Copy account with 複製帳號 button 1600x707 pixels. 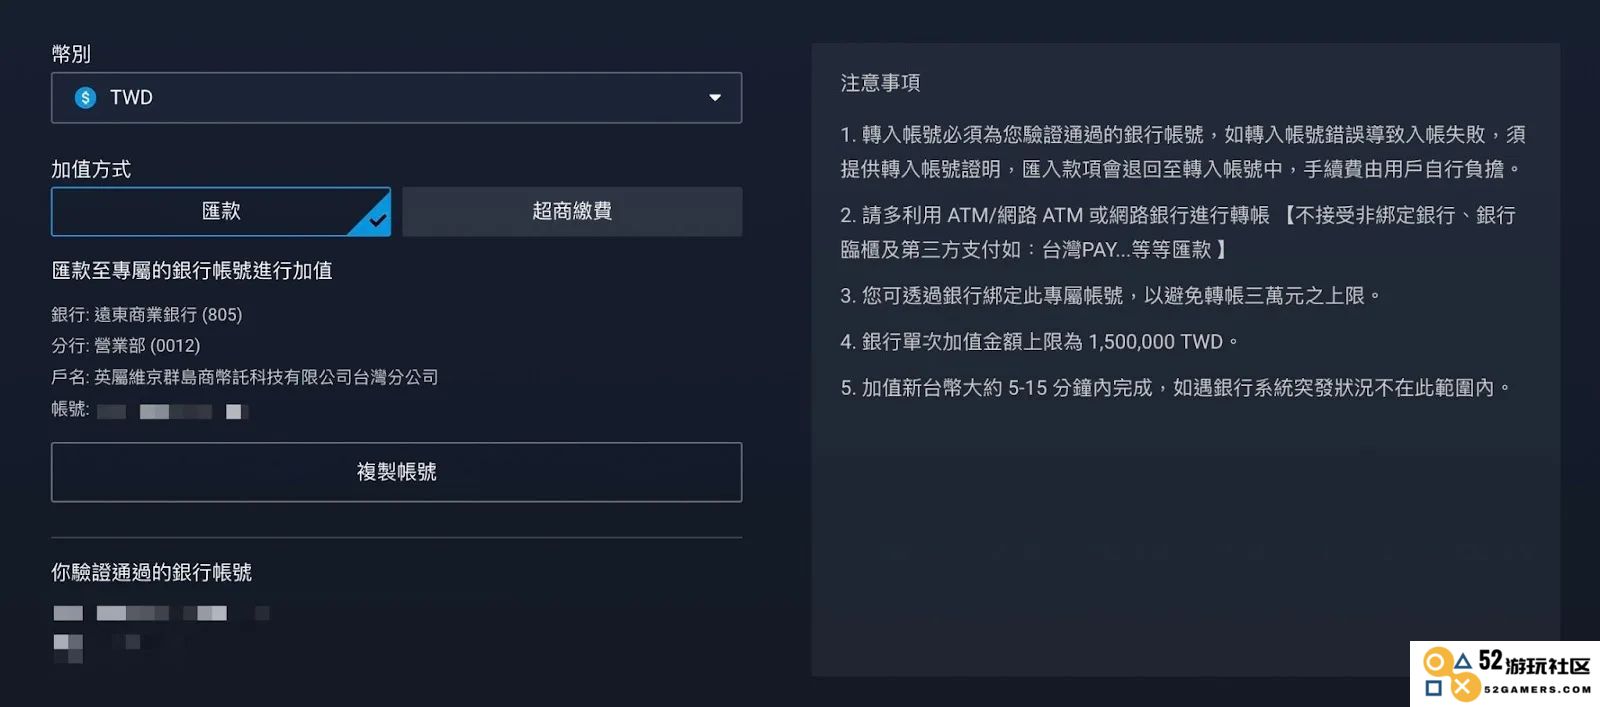click(396, 472)
